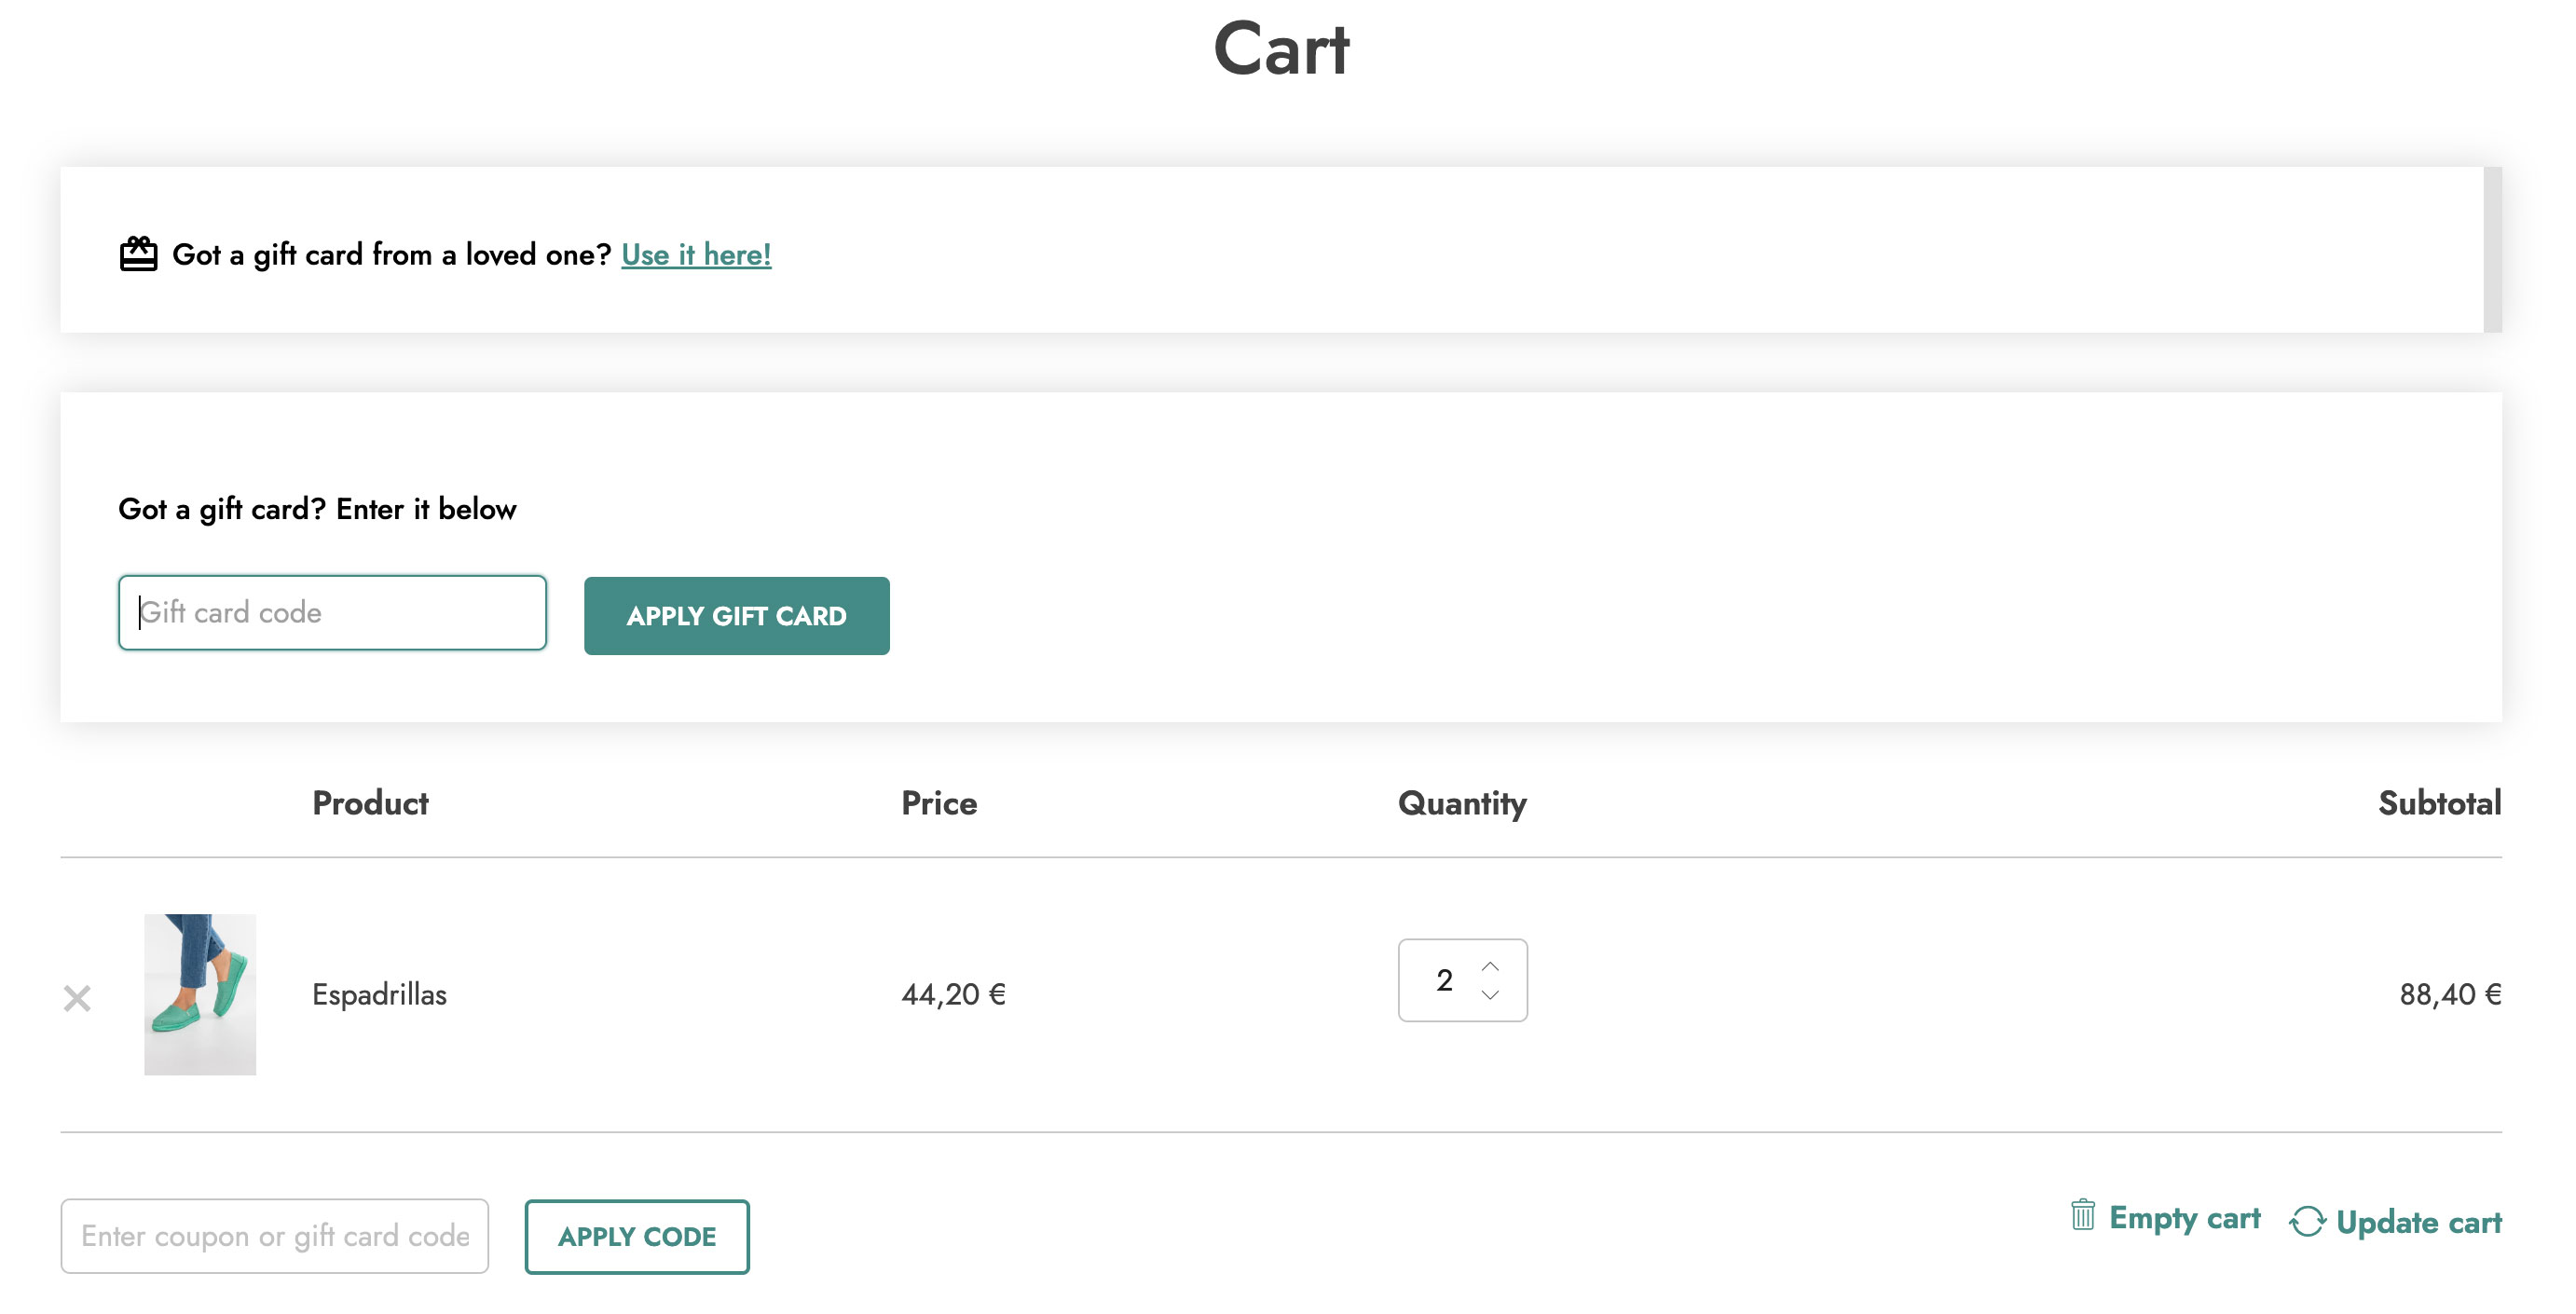Image resolution: width=2576 pixels, height=1314 pixels.
Task: Click the coupon or gift card code field
Action: click(274, 1236)
